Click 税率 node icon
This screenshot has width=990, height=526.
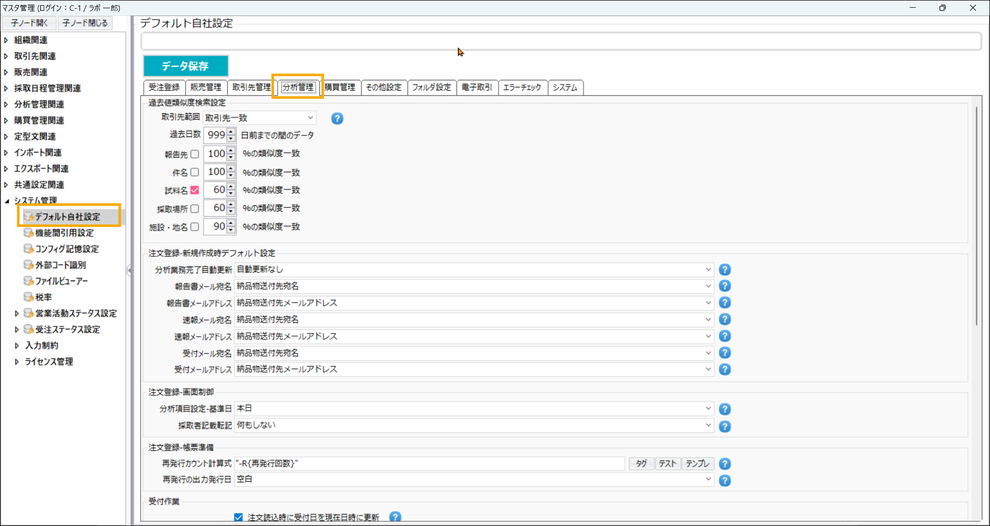pos(28,297)
